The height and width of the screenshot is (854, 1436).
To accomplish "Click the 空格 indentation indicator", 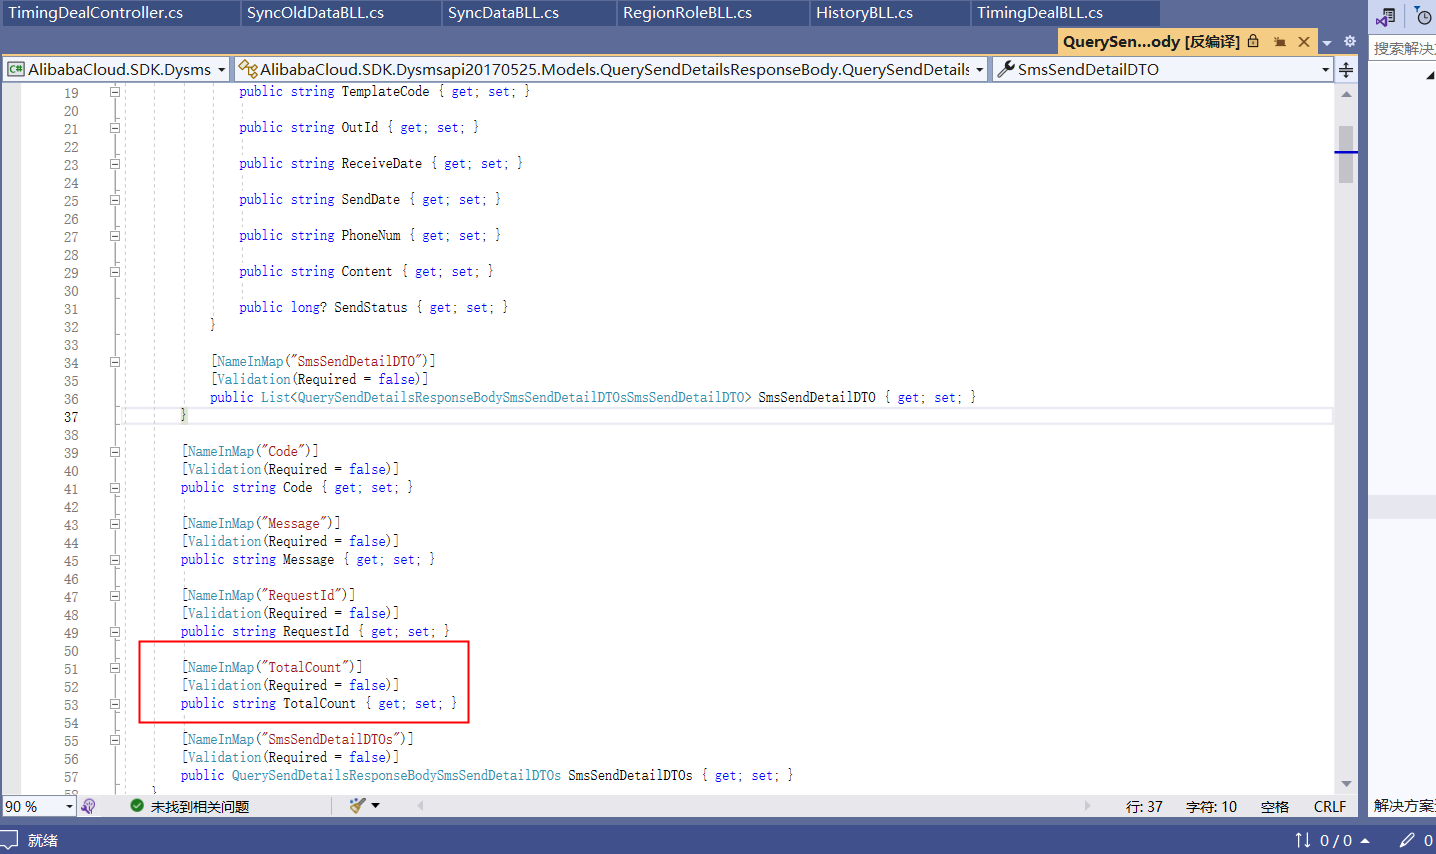I will [x=1275, y=806].
